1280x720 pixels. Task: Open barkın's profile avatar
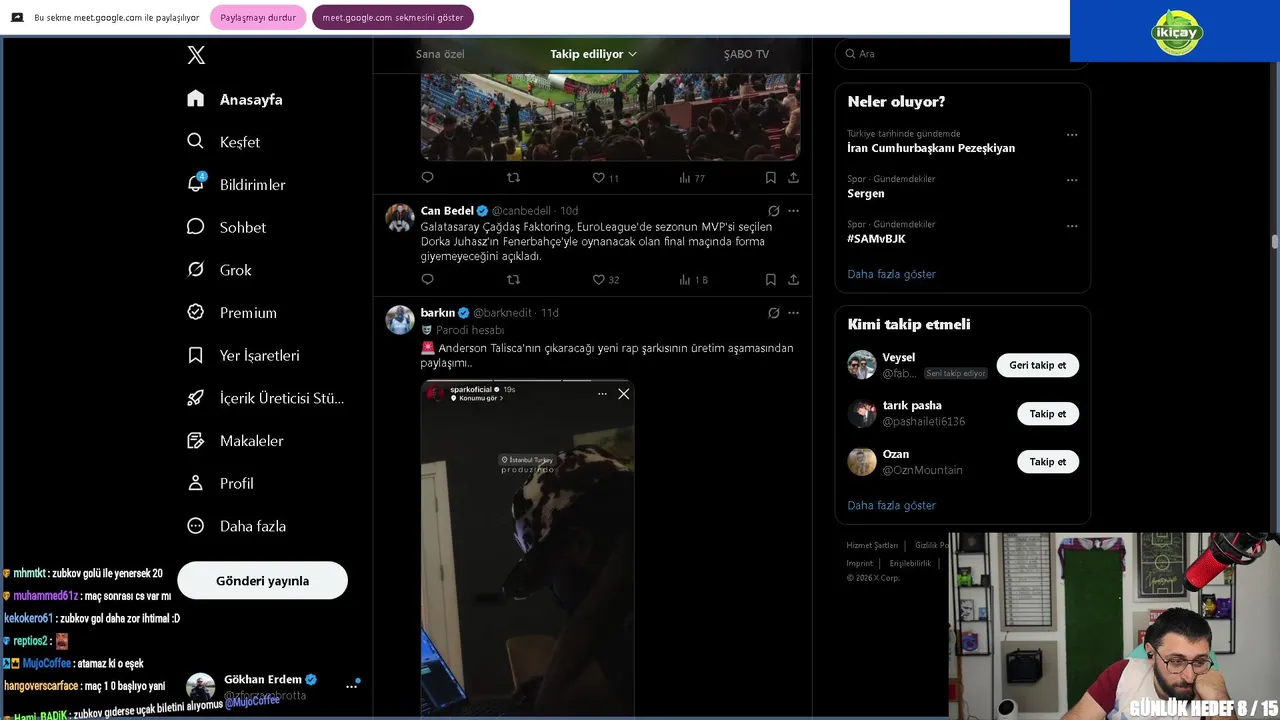click(x=400, y=320)
